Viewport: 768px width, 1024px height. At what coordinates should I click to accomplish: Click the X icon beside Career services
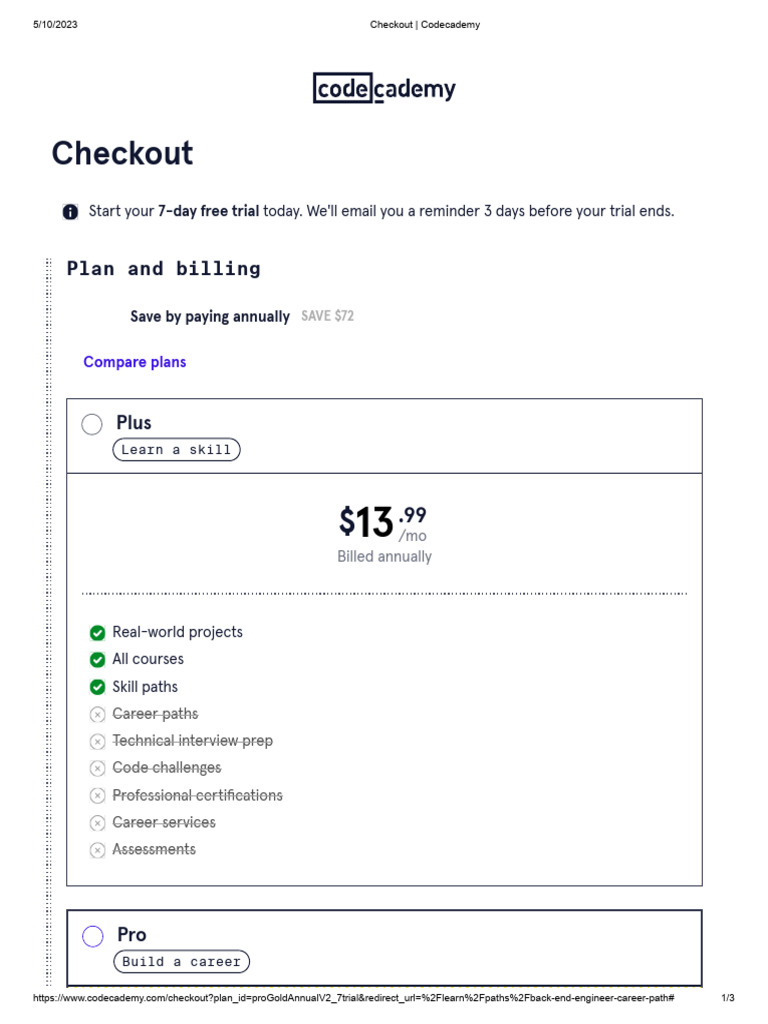97,823
